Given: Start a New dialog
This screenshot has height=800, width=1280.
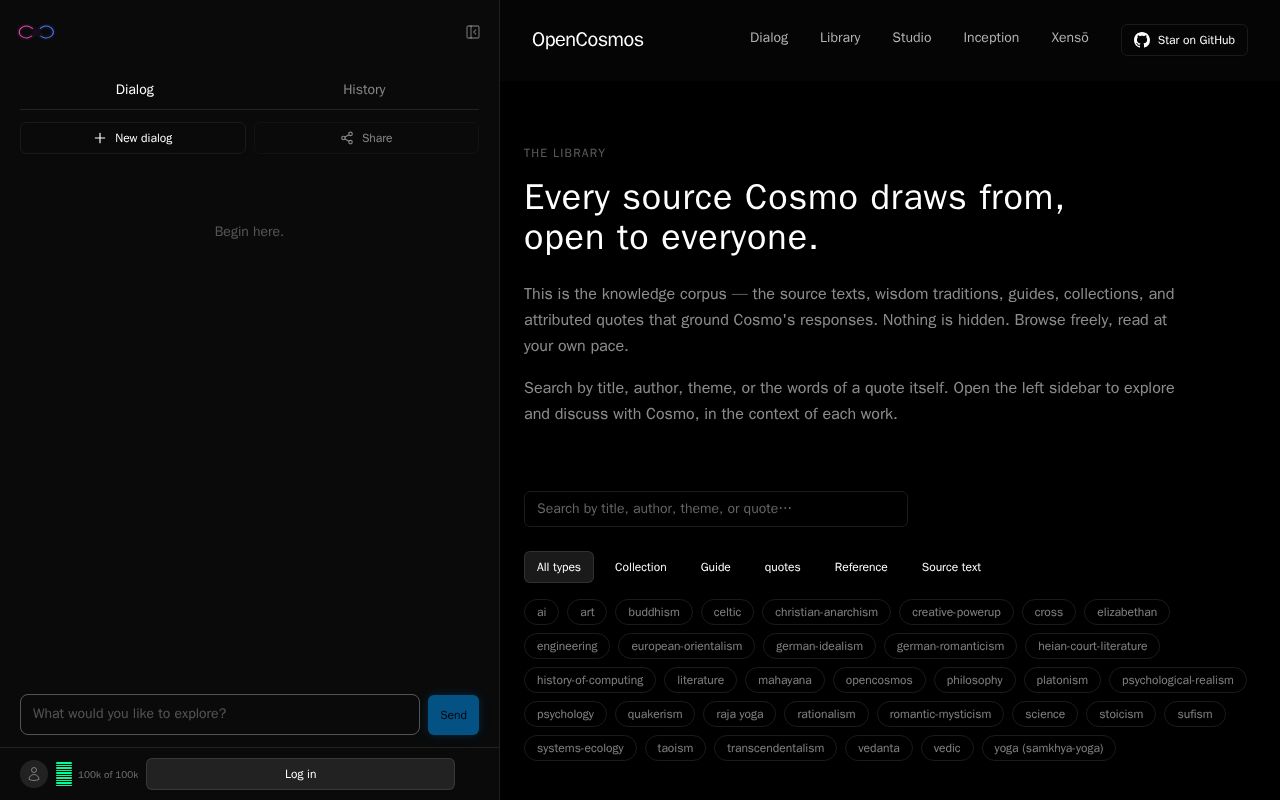Looking at the screenshot, I should (x=133, y=138).
